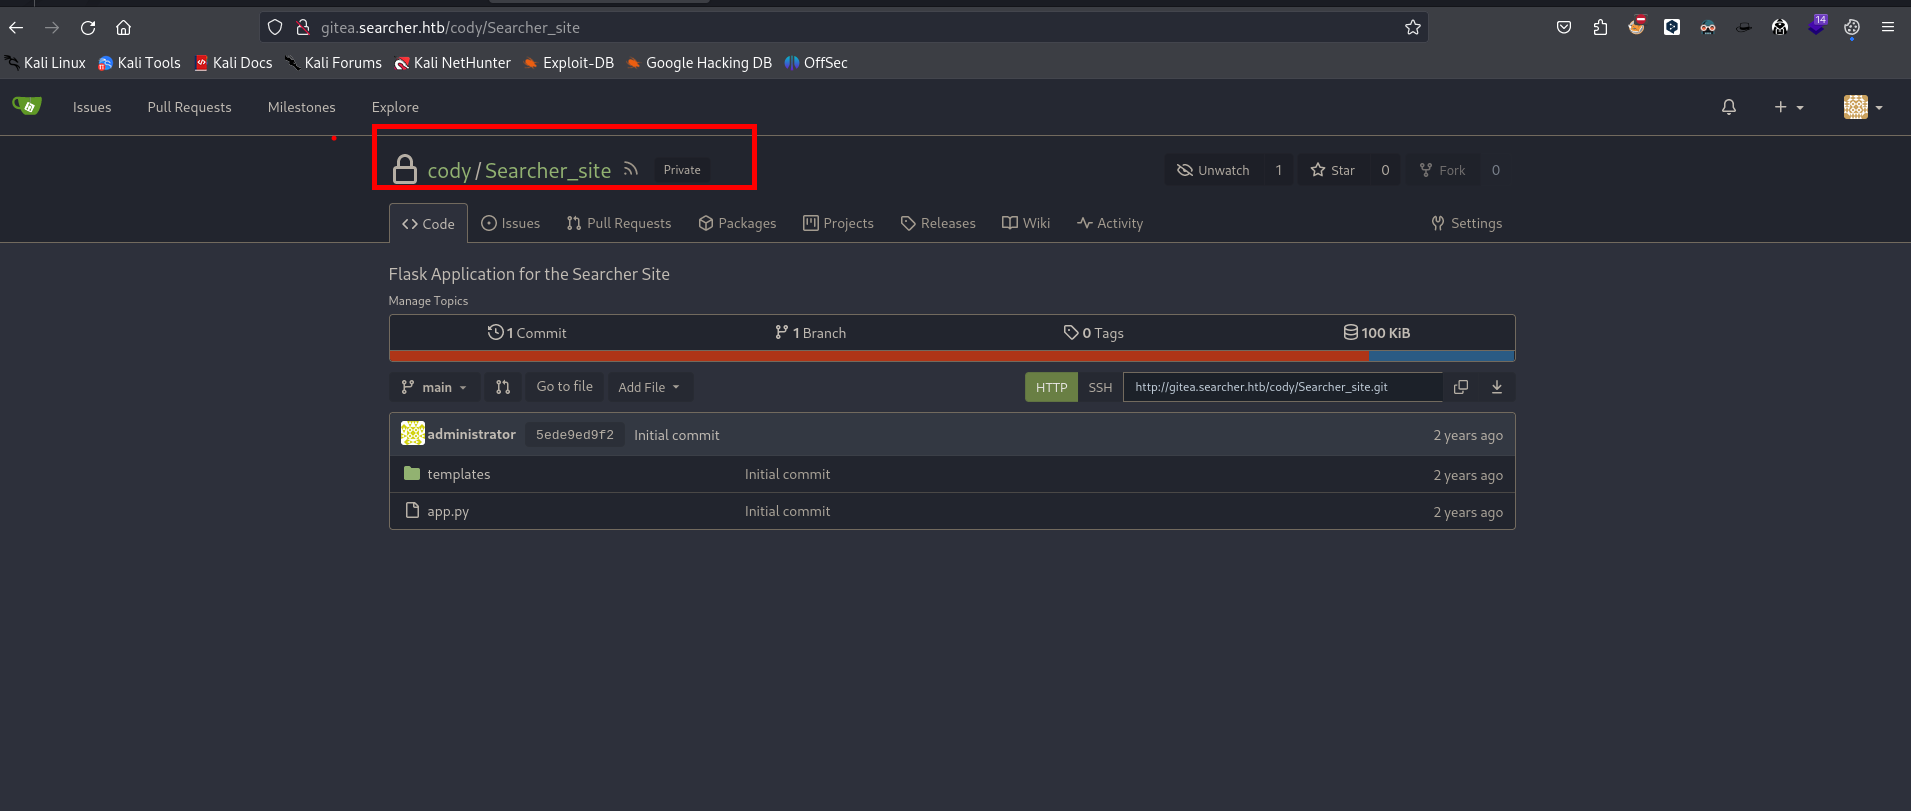1911x811 pixels.
Task: Click the notifications bell icon
Action: pos(1728,107)
